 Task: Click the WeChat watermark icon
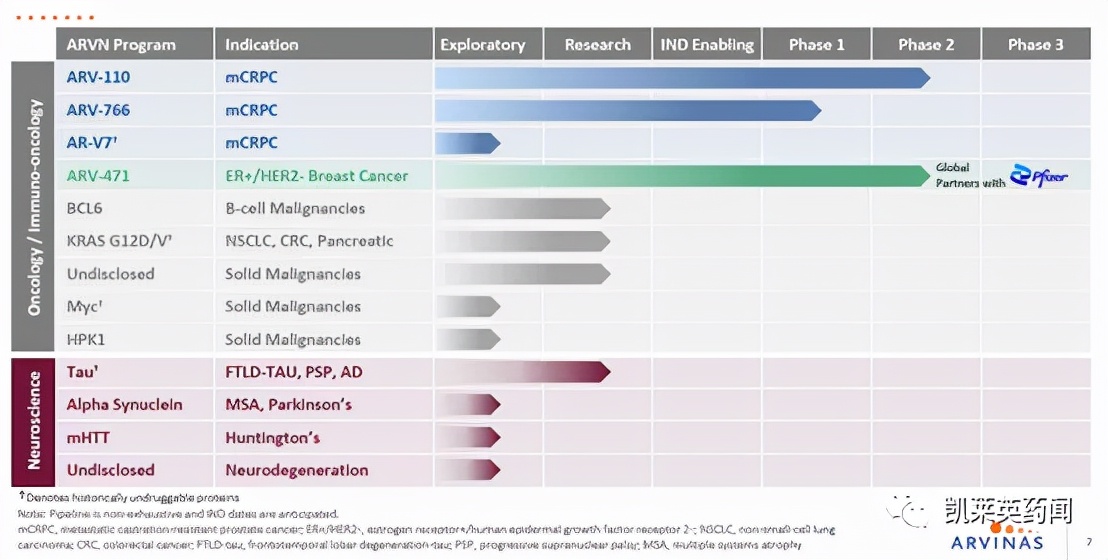coord(913,514)
